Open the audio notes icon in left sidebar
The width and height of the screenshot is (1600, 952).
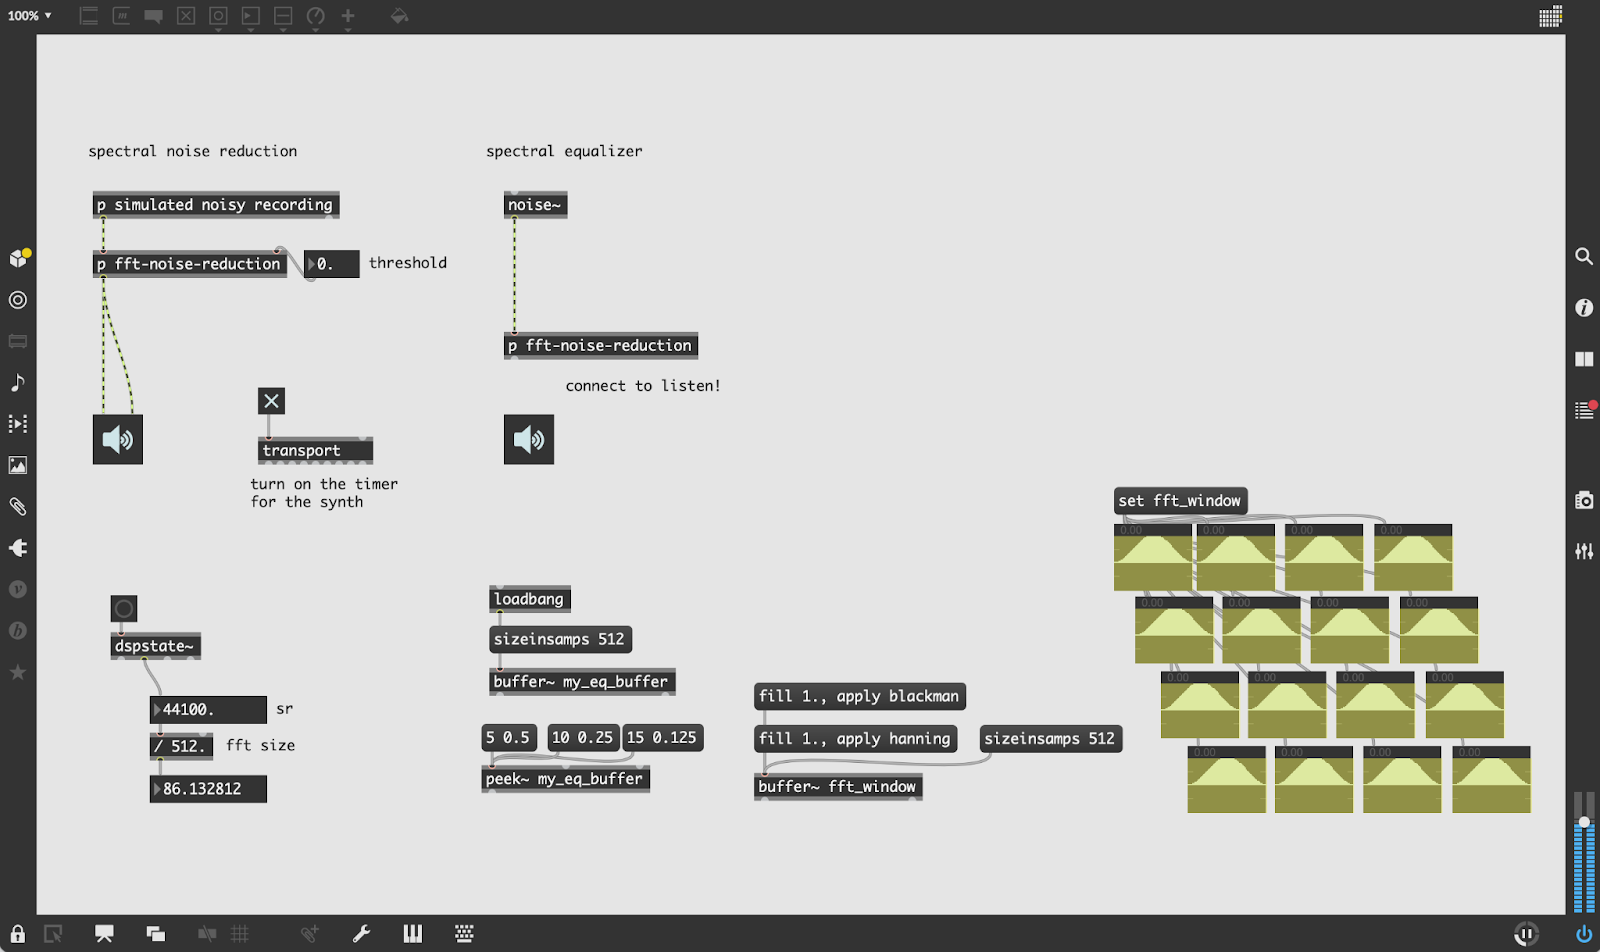coord(18,383)
